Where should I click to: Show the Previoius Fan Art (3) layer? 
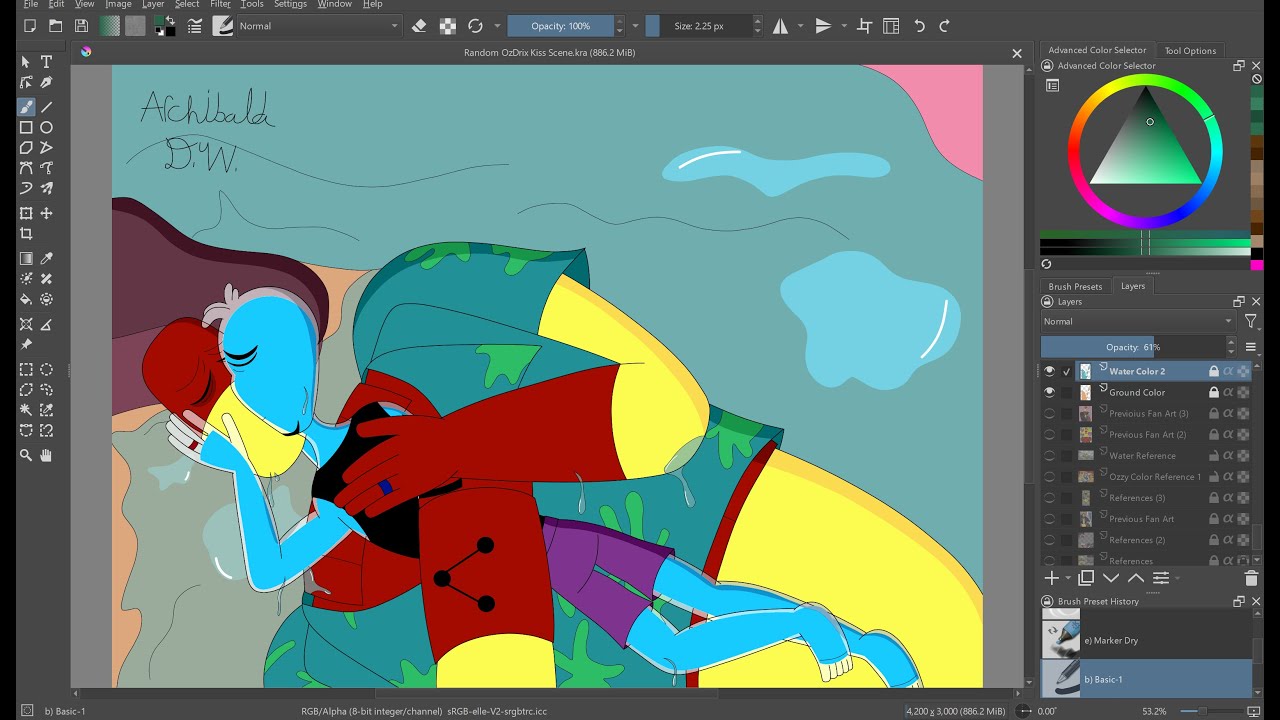(1049, 413)
